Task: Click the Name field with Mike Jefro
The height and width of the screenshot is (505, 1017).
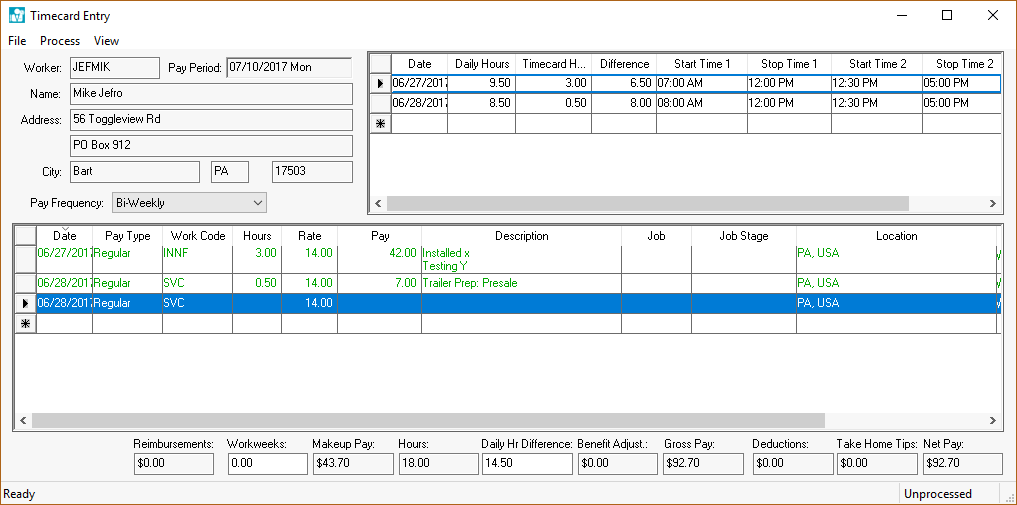Action: click(x=210, y=94)
